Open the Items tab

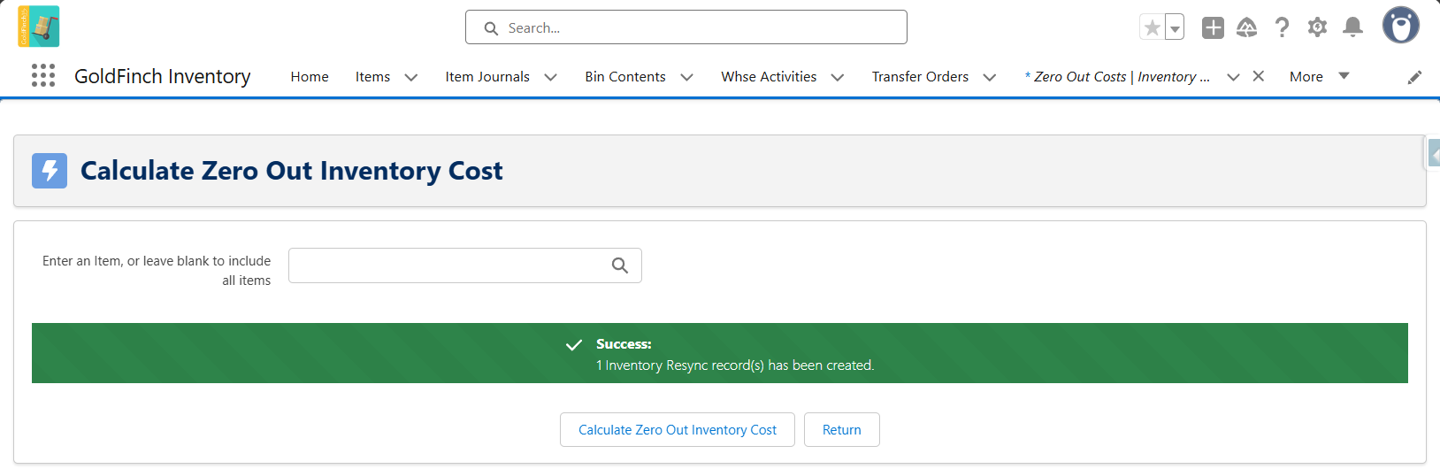point(372,77)
